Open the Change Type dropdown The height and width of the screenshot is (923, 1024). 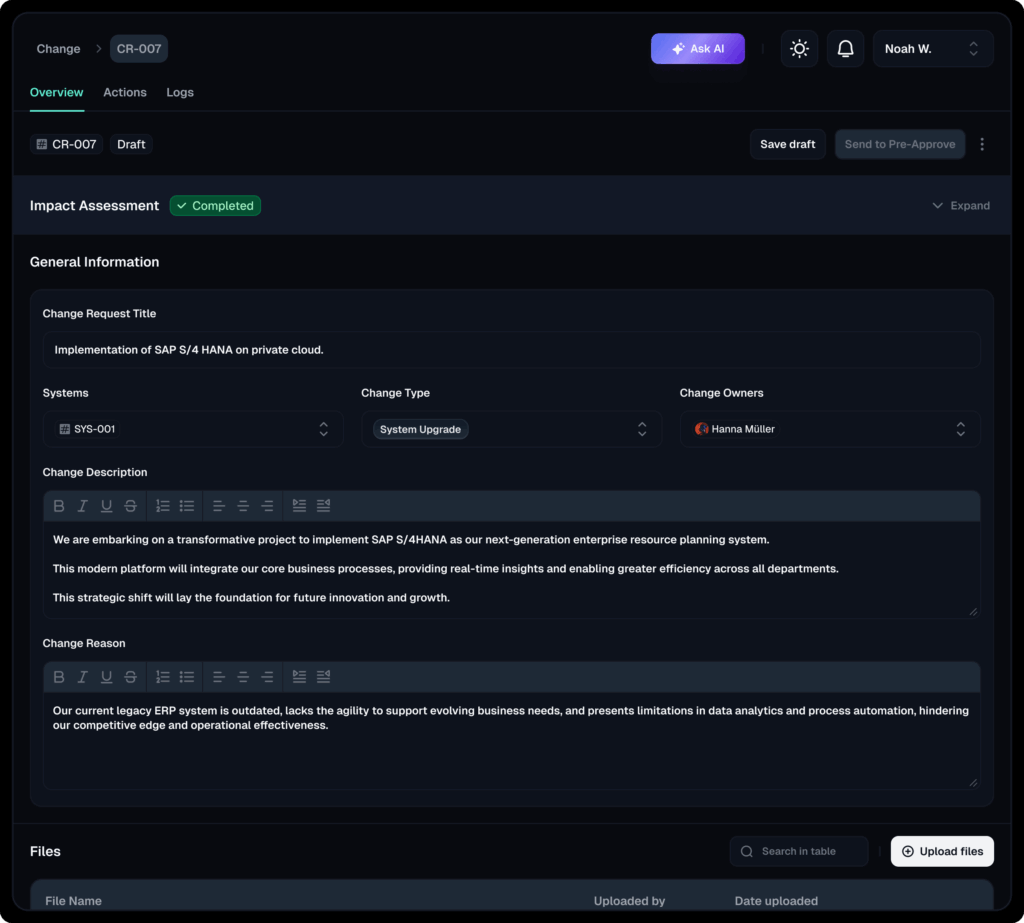tap(511, 429)
